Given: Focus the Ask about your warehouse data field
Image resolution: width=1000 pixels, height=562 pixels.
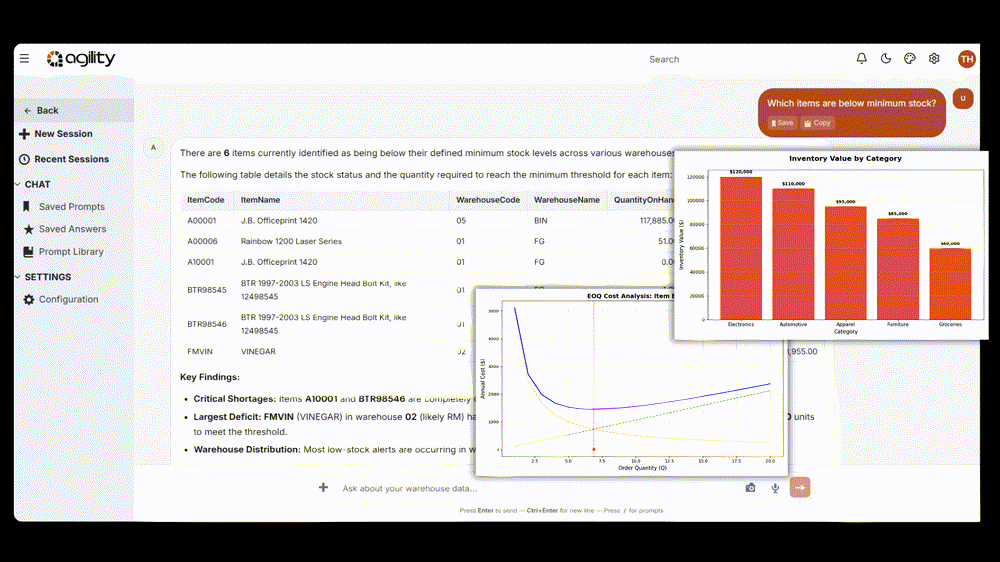Looking at the screenshot, I should point(539,488).
